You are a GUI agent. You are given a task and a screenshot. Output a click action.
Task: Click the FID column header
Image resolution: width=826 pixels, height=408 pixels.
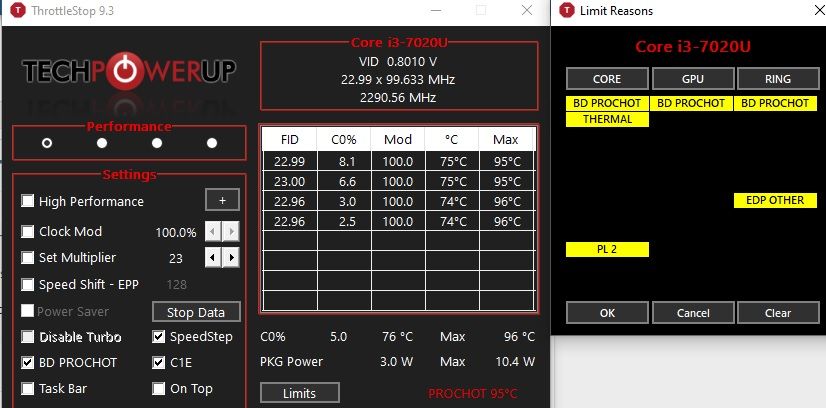pos(290,140)
